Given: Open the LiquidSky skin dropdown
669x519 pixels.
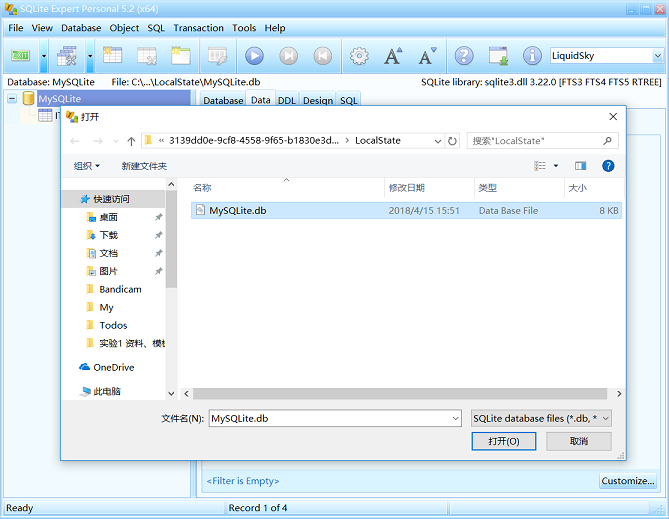Looking at the screenshot, I should pos(657,55).
